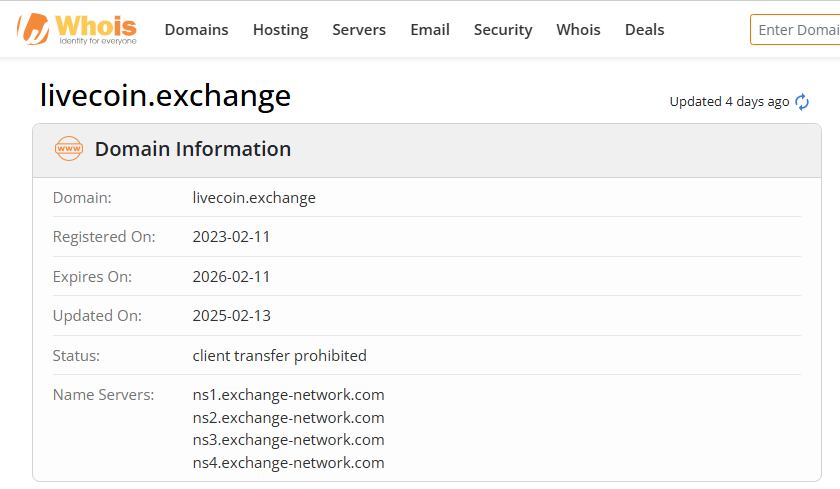The width and height of the screenshot is (840, 489).
Task: Select name server ns1.exchange-network.com
Action: pyautogui.click(x=288, y=395)
